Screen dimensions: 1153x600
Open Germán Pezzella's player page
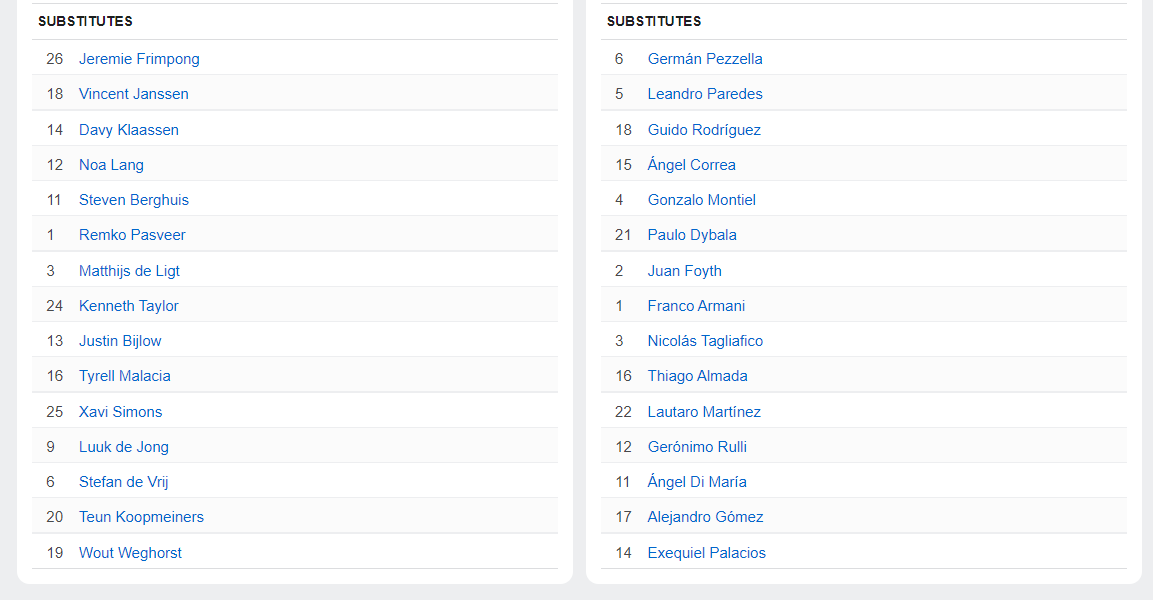(704, 59)
